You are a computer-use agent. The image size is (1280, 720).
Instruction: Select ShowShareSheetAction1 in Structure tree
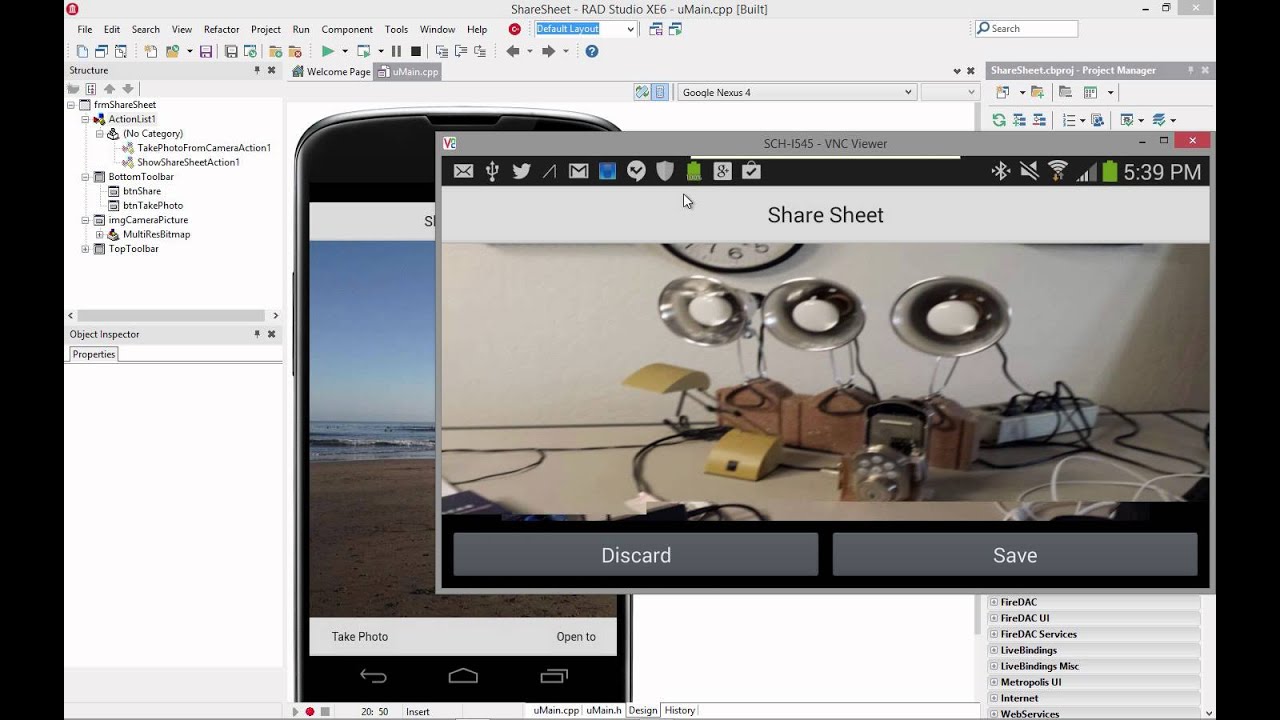[x=188, y=162]
